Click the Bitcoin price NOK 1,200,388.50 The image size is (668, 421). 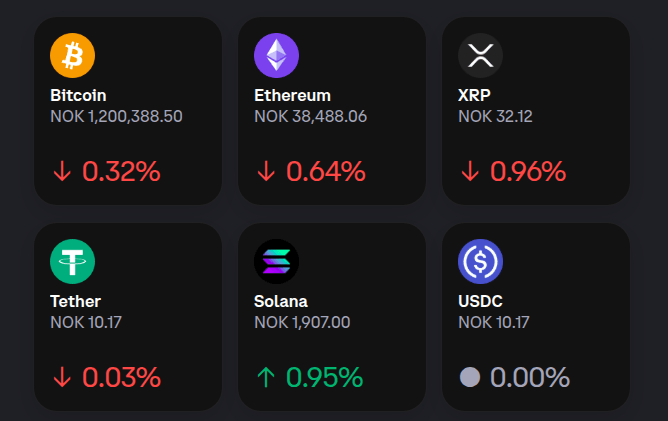coord(116,116)
